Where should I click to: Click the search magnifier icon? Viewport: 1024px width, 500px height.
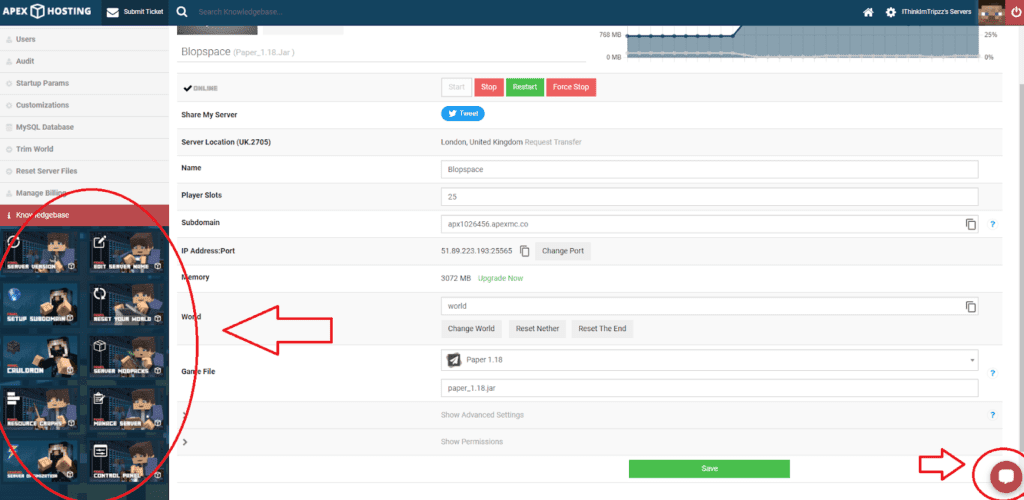(182, 12)
